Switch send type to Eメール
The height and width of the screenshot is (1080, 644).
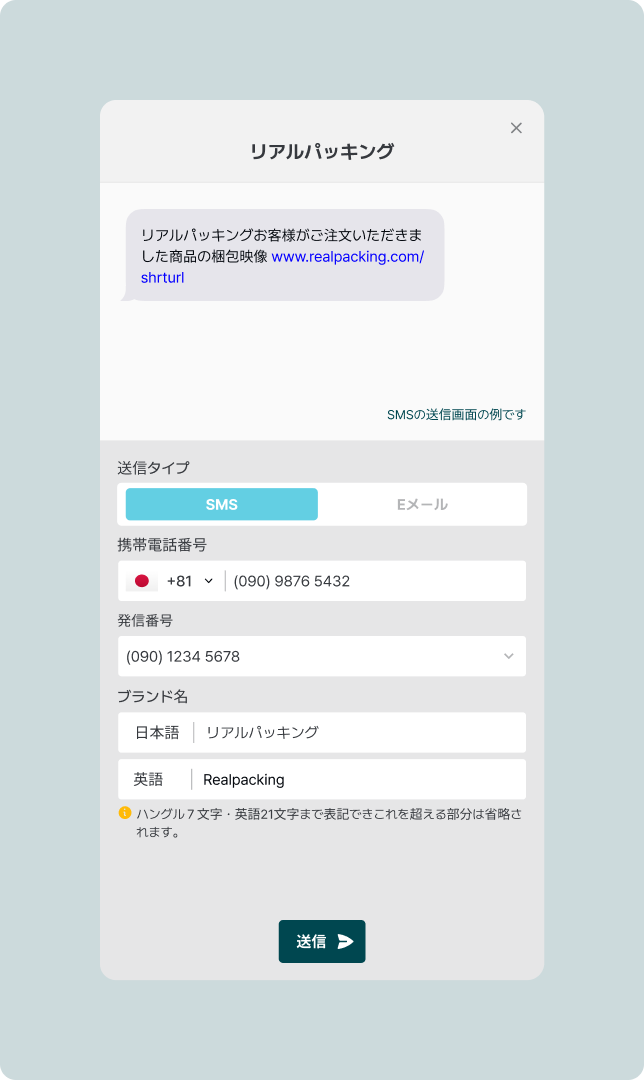click(x=422, y=504)
